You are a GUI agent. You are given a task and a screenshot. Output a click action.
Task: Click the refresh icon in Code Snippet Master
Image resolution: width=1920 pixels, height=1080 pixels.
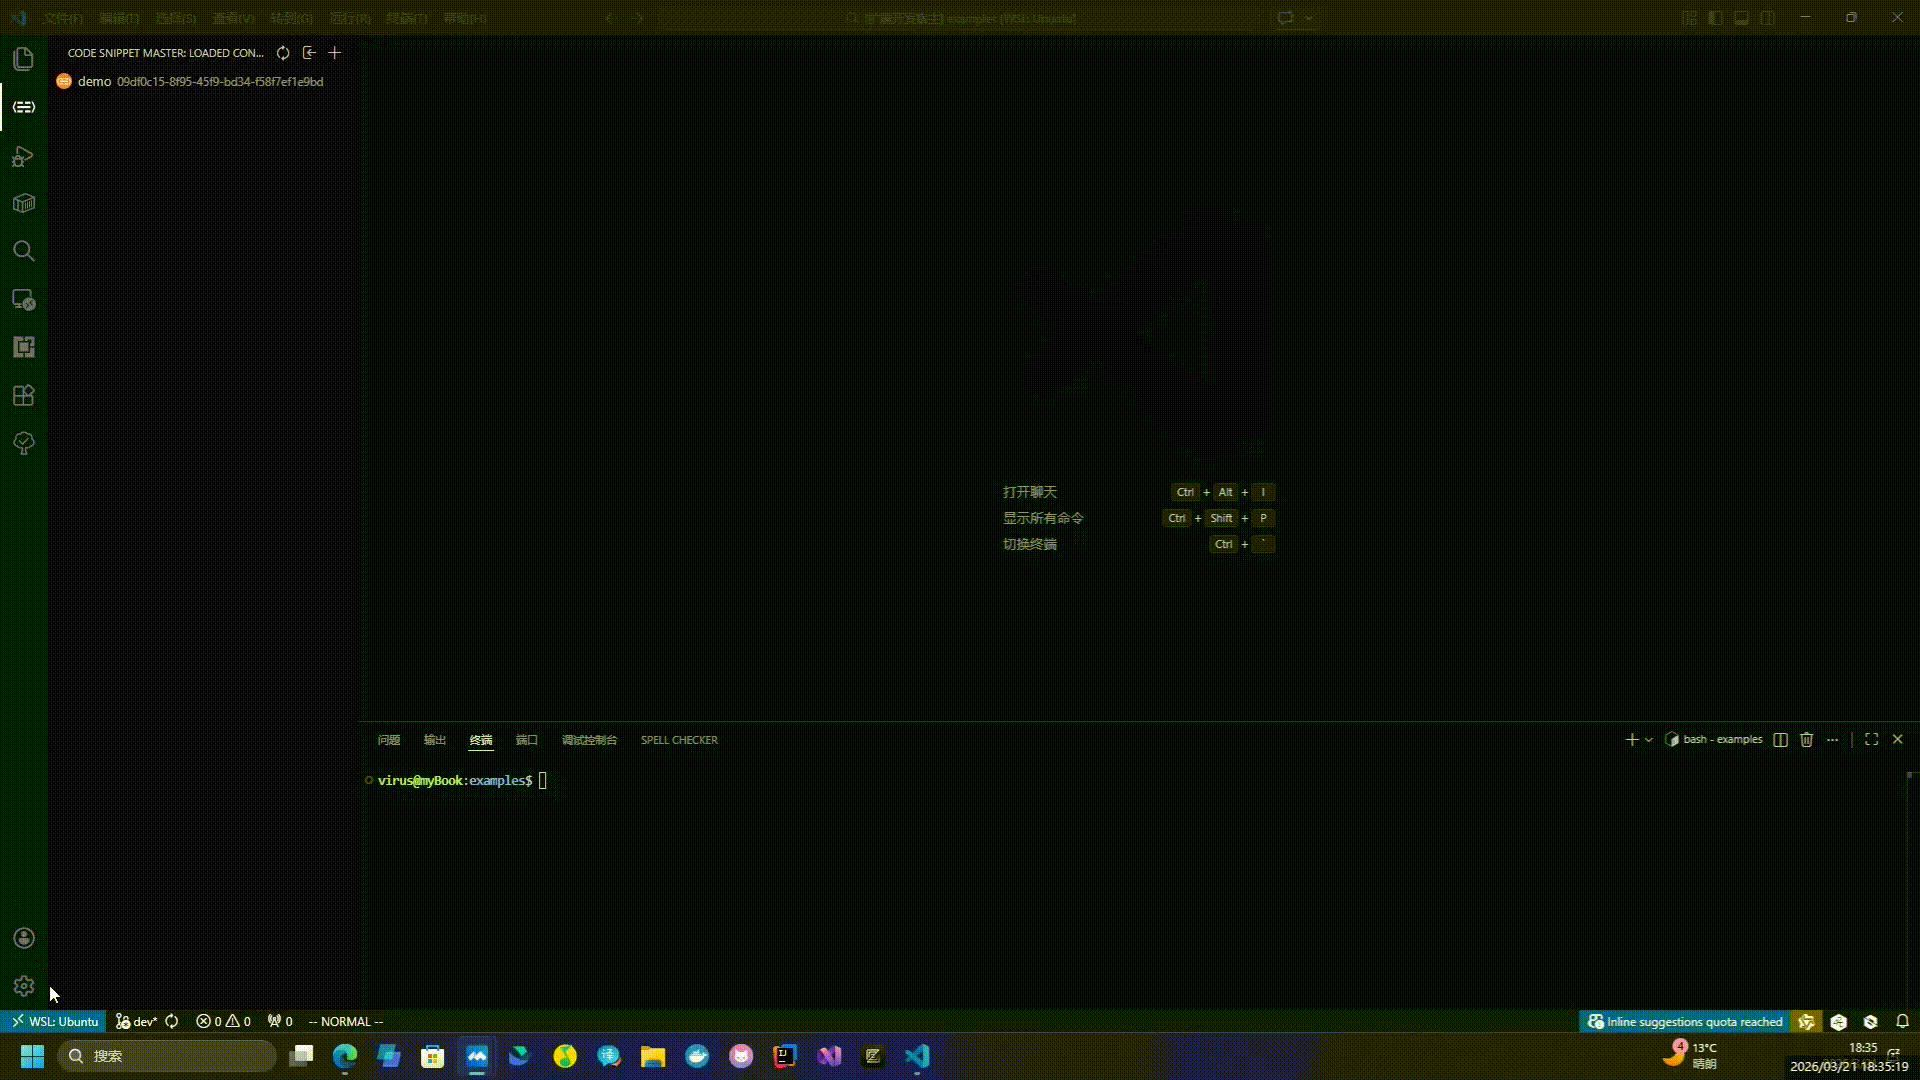click(x=283, y=53)
